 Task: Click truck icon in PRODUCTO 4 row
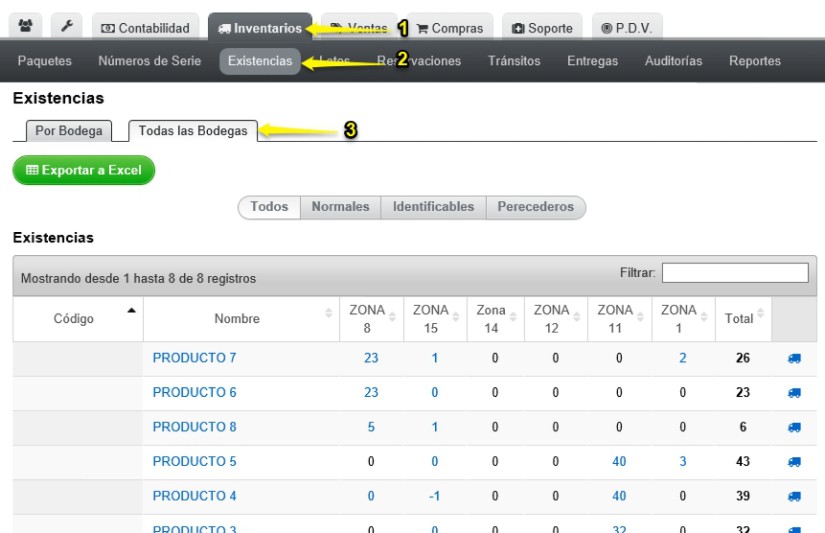tap(794, 496)
